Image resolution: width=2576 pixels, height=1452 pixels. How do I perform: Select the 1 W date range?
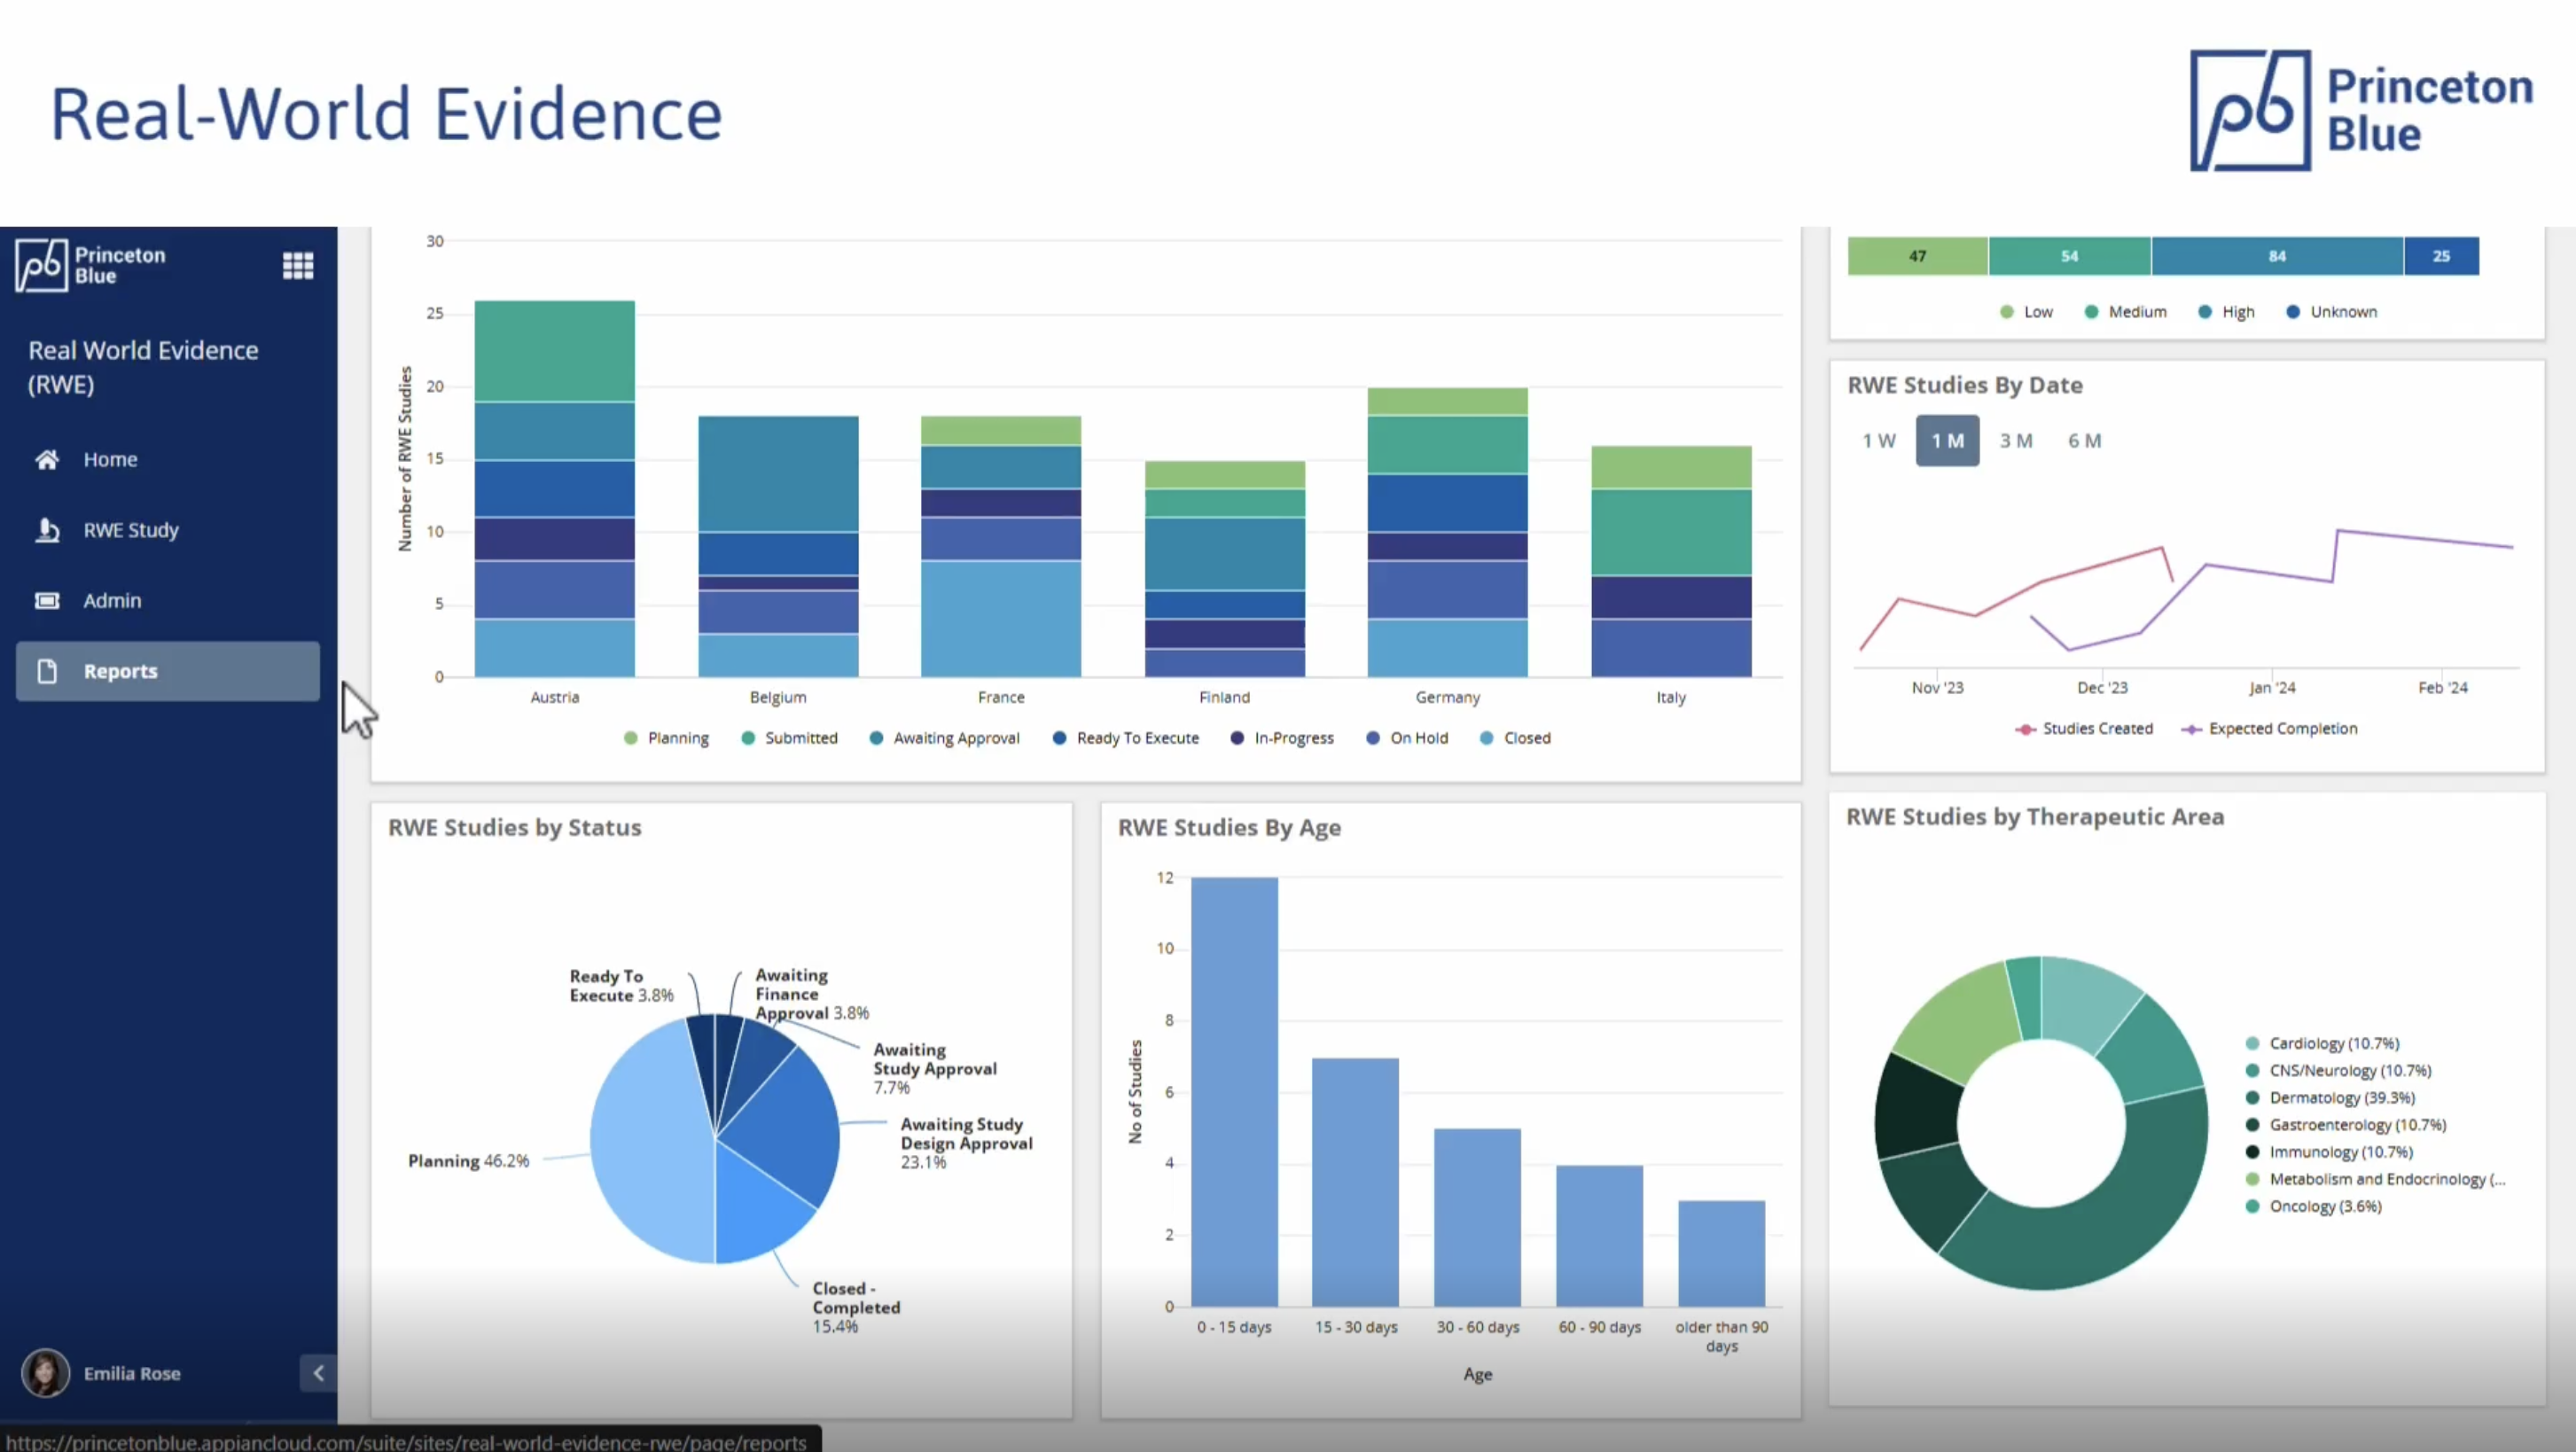[1878, 441]
